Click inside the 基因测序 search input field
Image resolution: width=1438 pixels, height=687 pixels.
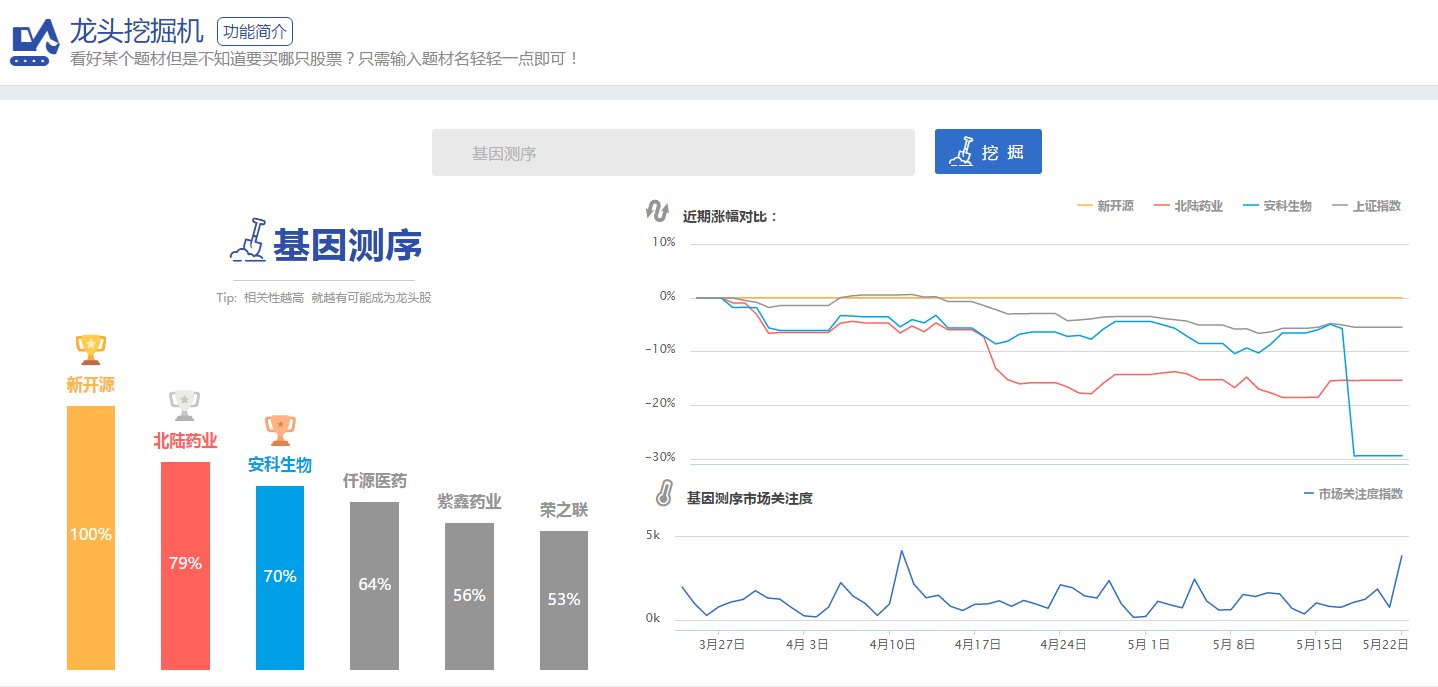[x=672, y=151]
